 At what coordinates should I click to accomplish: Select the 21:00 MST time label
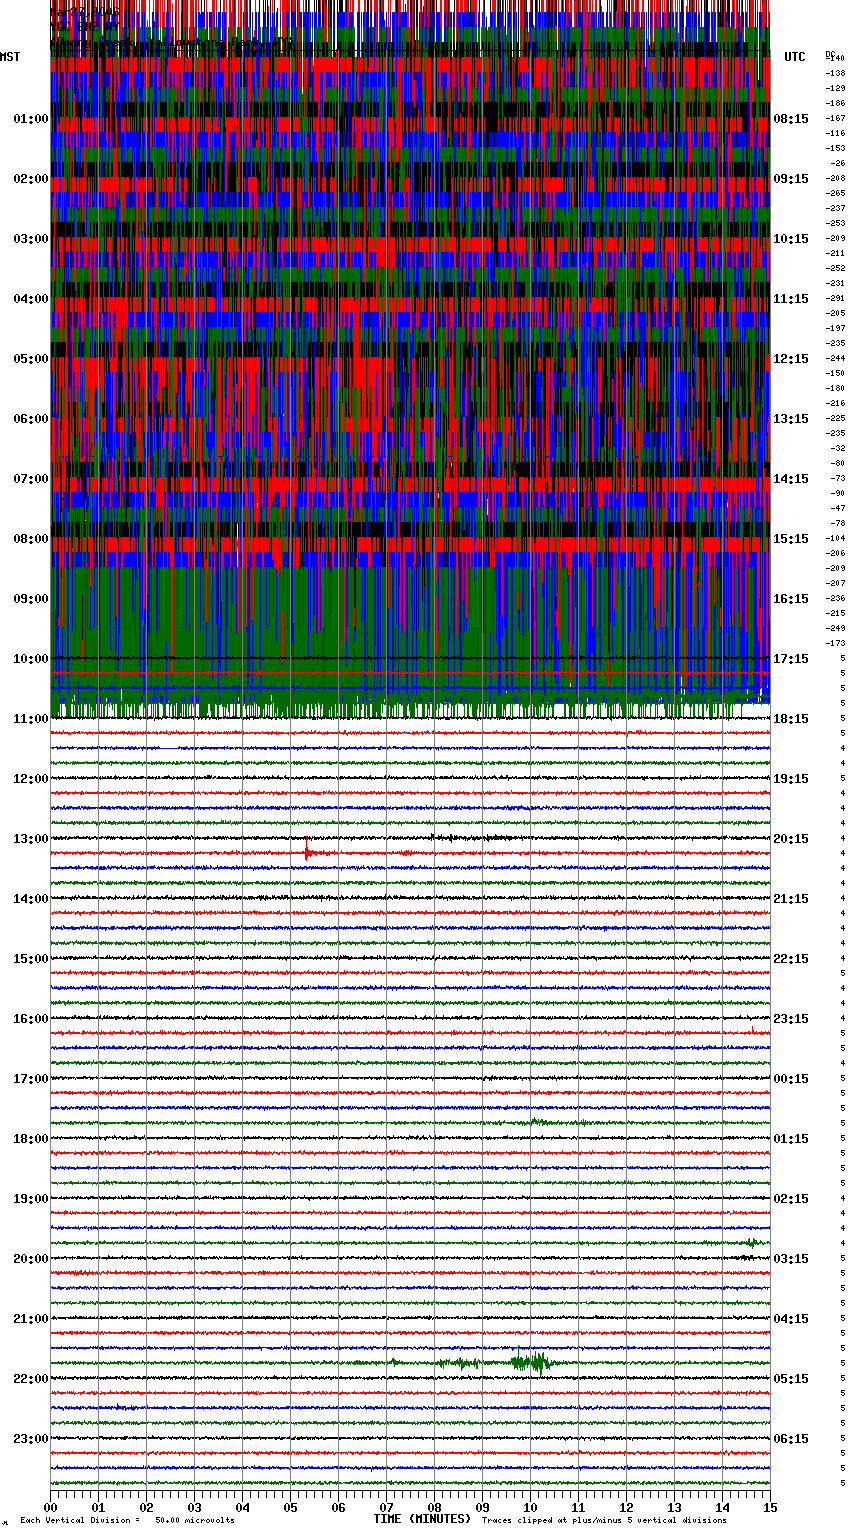[31, 1319]
